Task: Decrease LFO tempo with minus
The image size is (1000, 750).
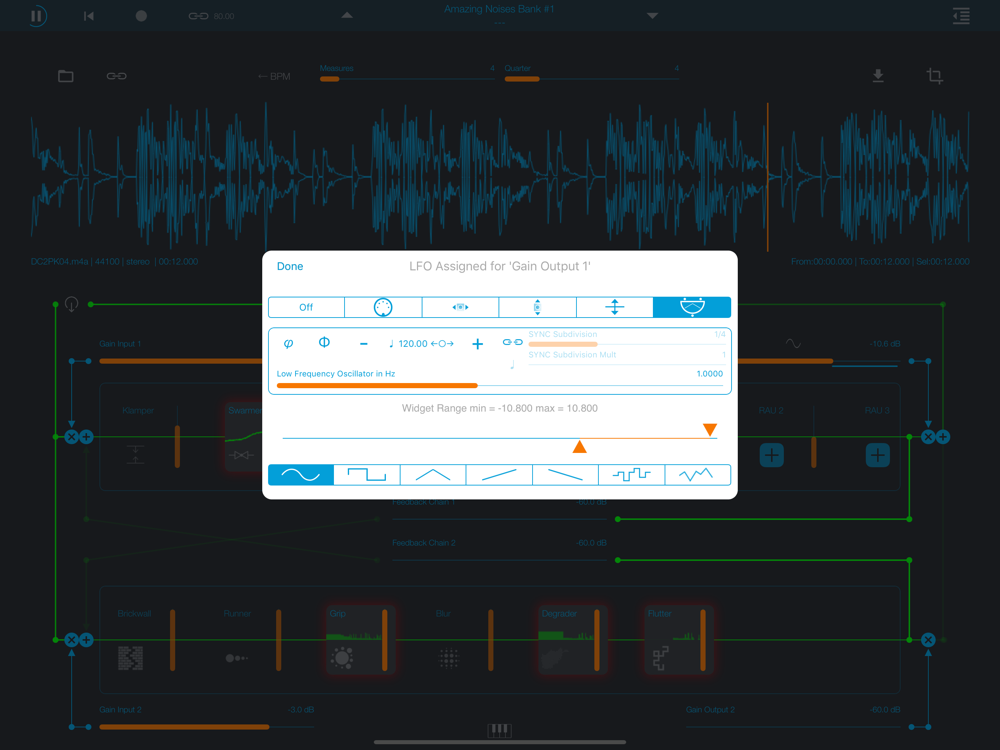Action: (364, 344)
